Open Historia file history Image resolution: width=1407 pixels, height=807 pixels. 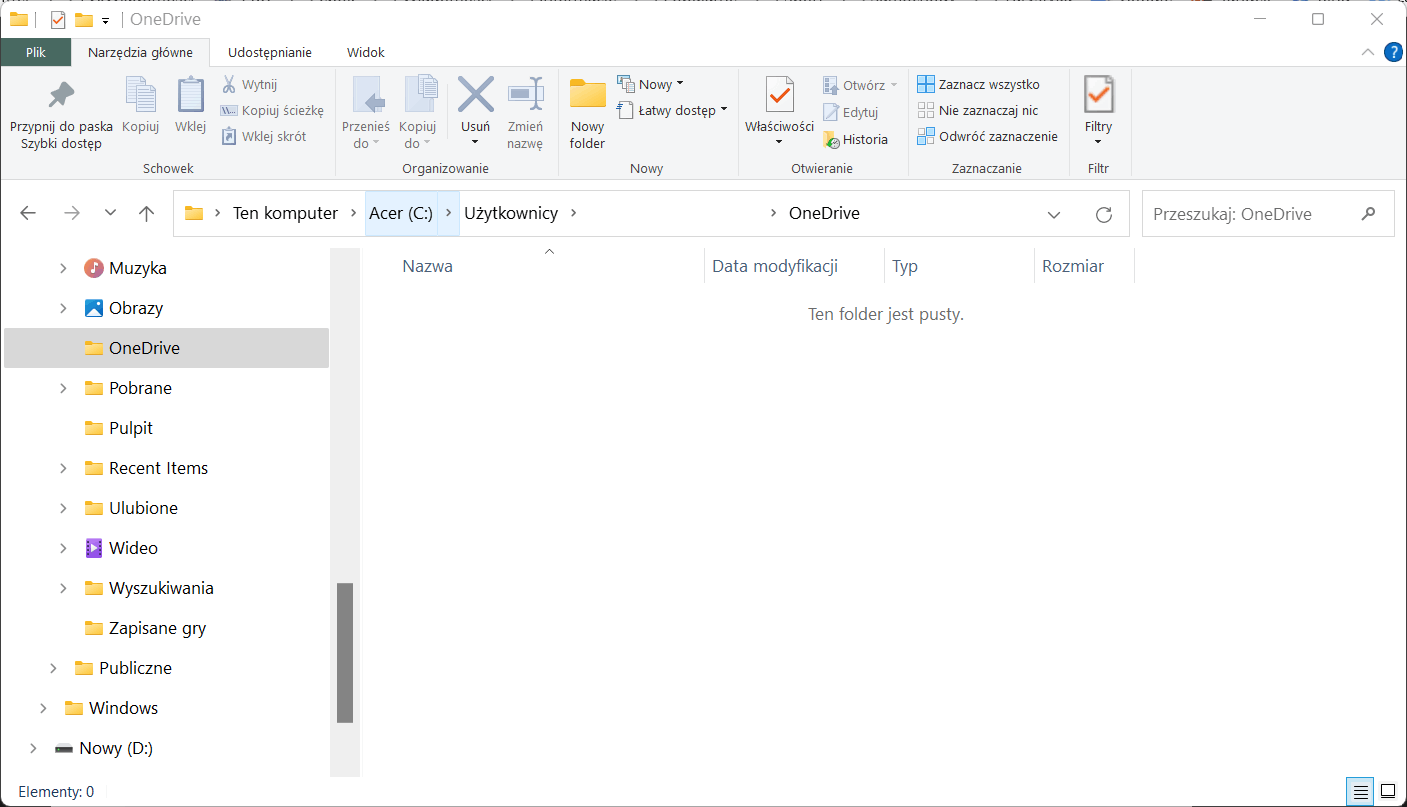pyautogui.click(x=855, y=140)
